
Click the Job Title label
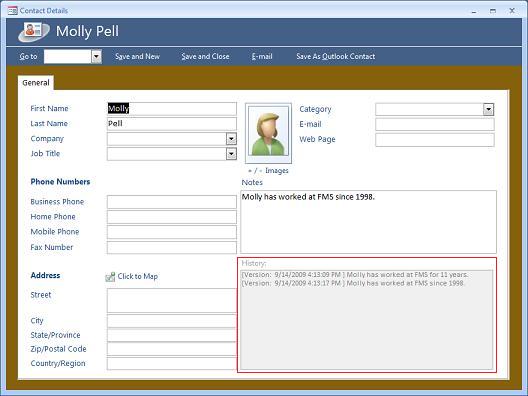click(x=45, y=154)
